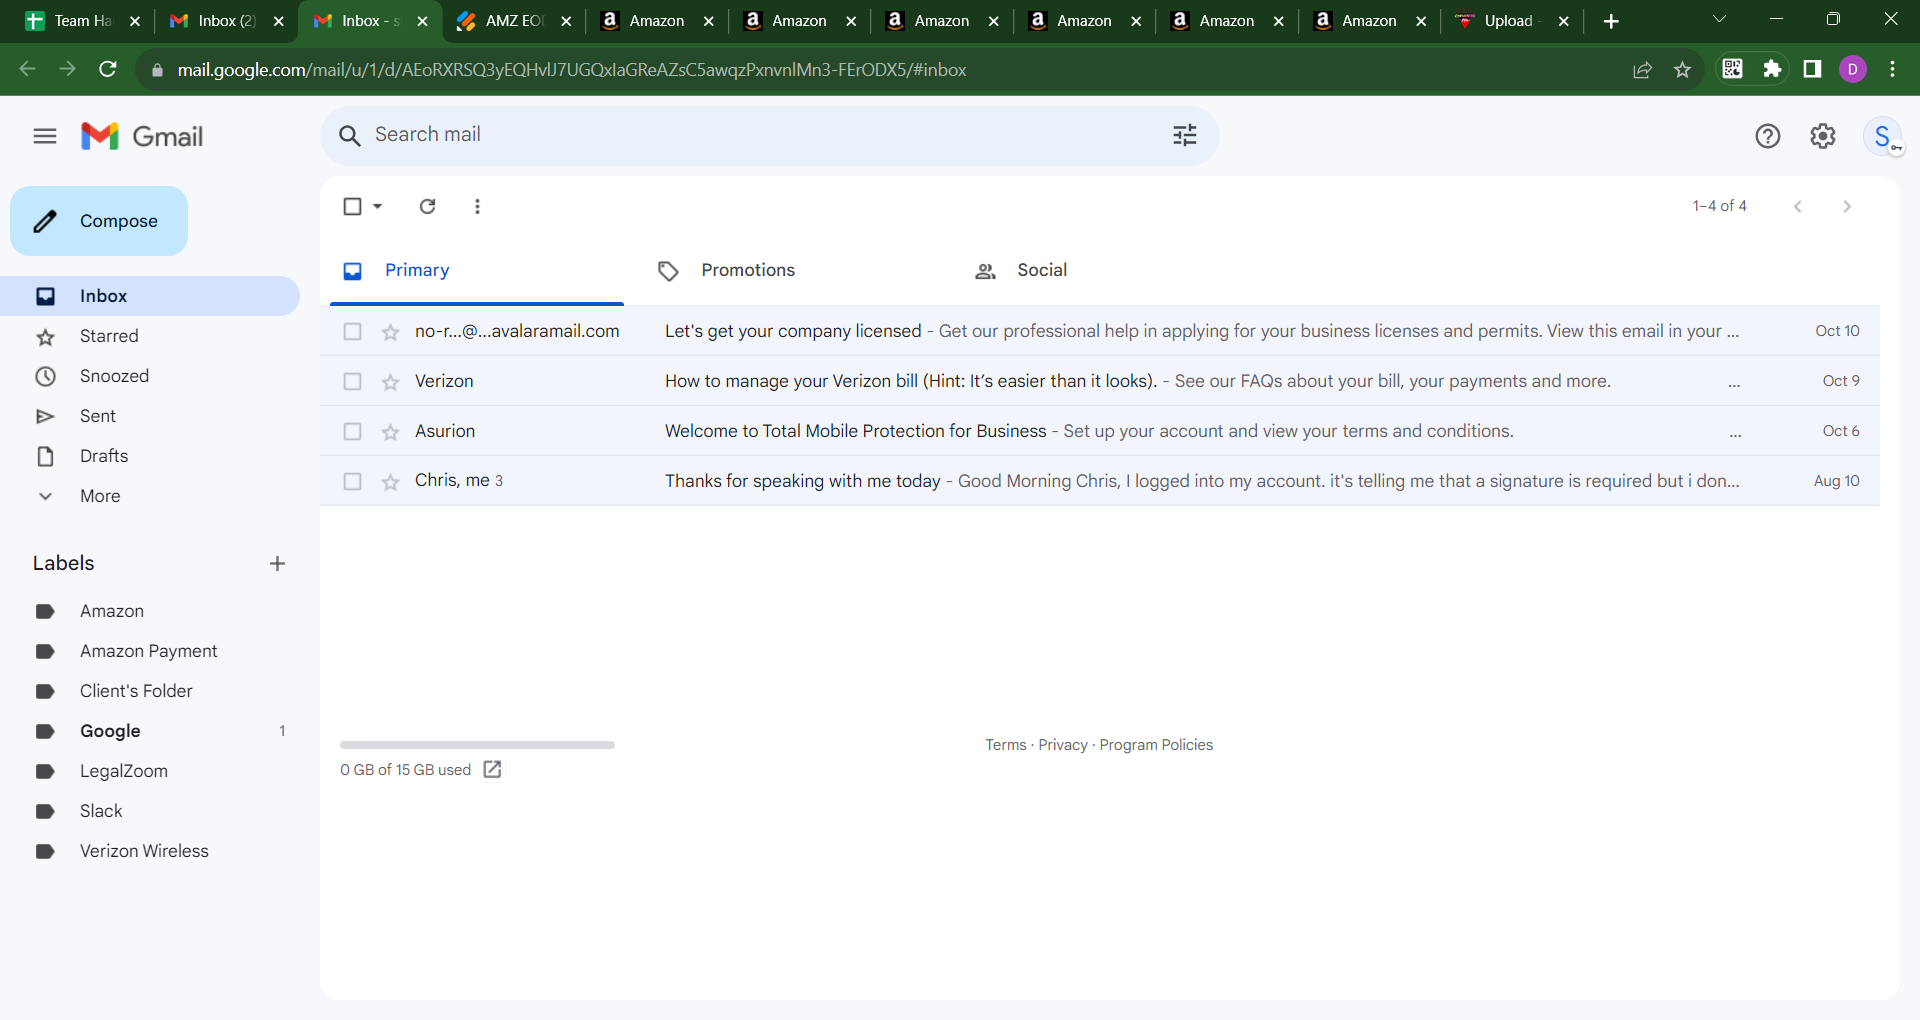Open Chrome three-dot menu

click(x=1892, y=69)
